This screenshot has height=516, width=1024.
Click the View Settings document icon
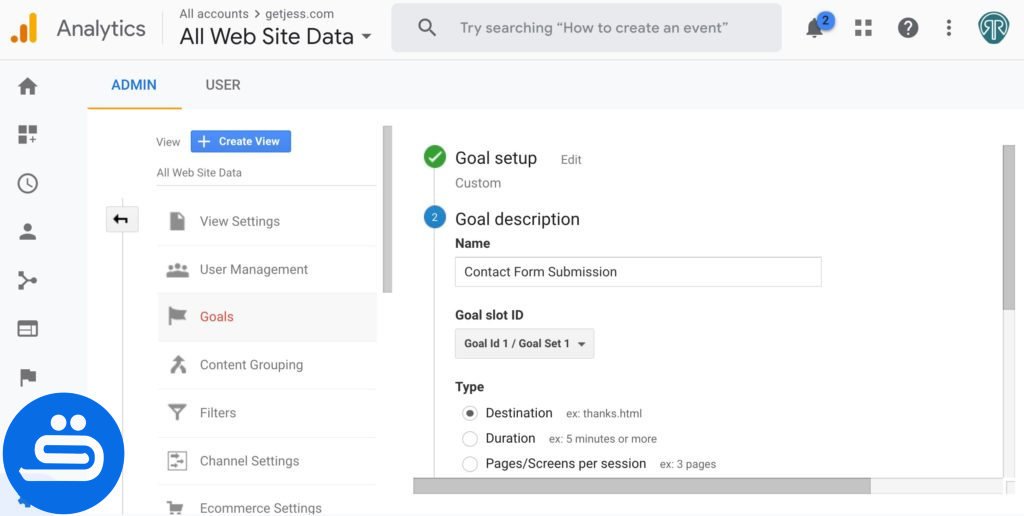pos(177,221)
